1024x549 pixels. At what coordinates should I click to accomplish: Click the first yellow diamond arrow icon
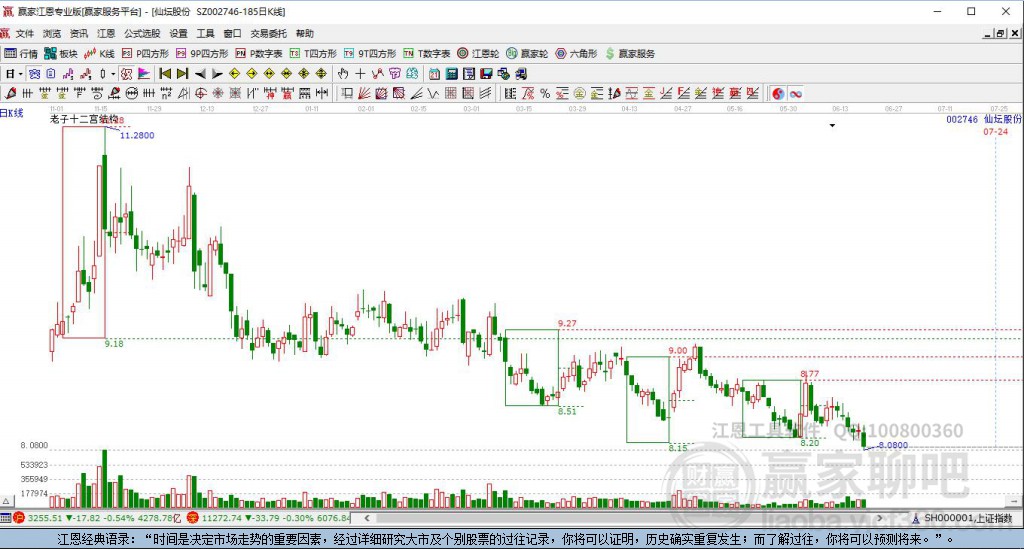click(x=235, y=74)
